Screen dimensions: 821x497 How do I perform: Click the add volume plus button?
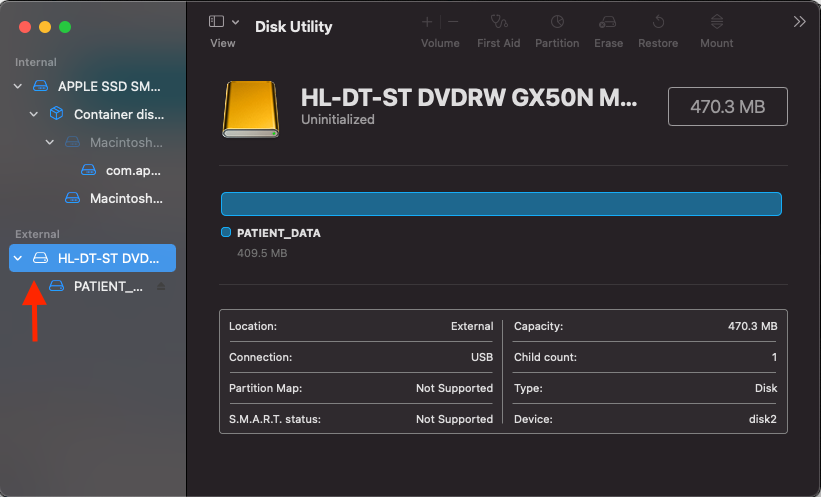coord(428,22)
